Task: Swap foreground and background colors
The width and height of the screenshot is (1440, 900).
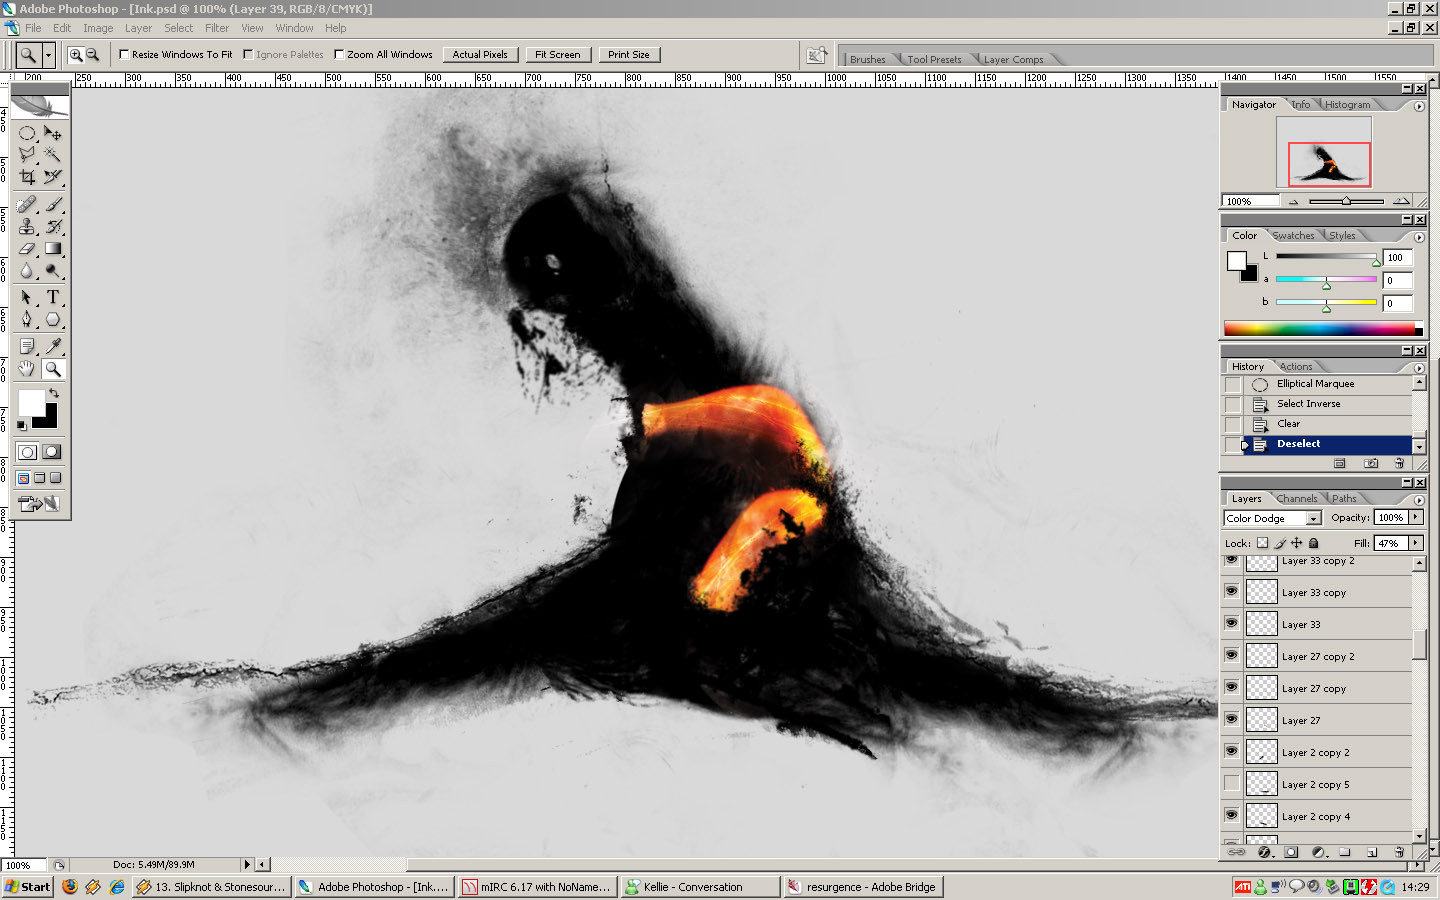Action: [x=54, y=393]
